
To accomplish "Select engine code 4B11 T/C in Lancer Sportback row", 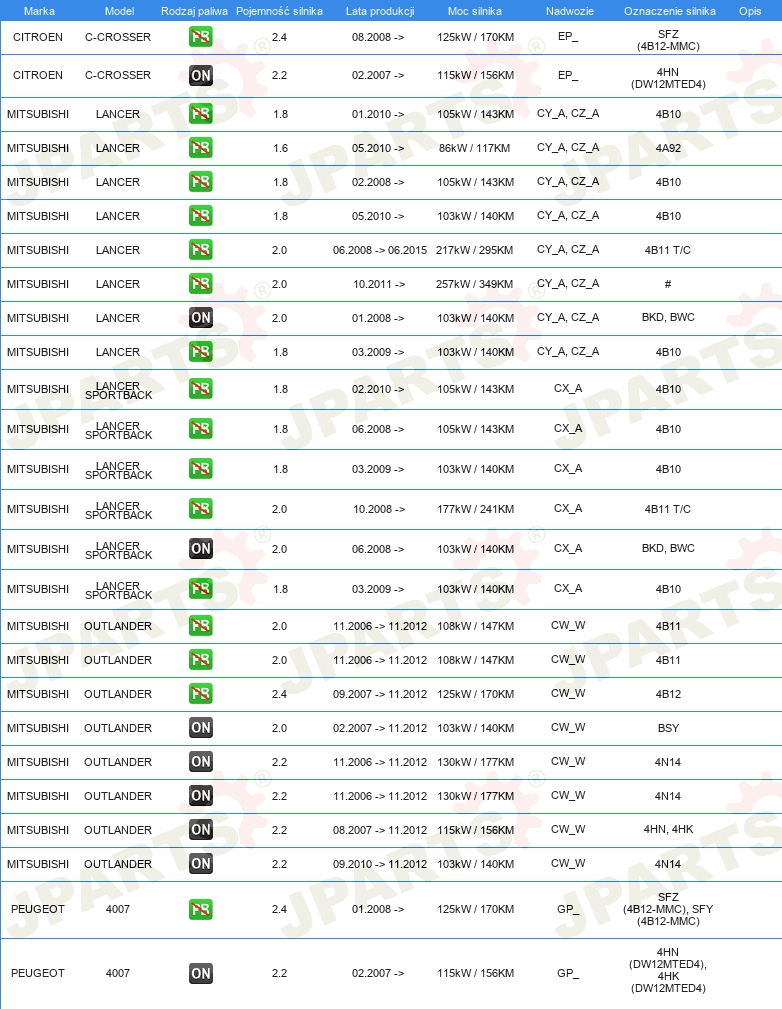I will pos(667,509).
